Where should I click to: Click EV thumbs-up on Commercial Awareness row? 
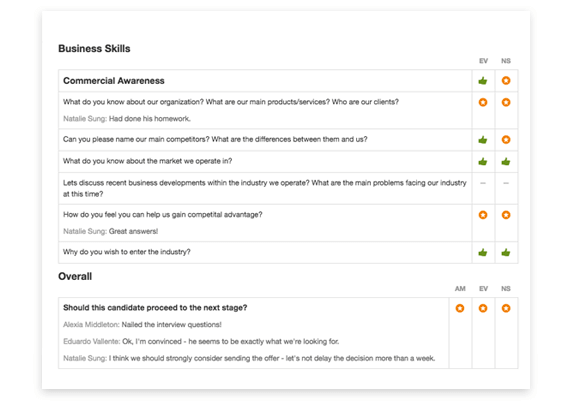(483, 81)
